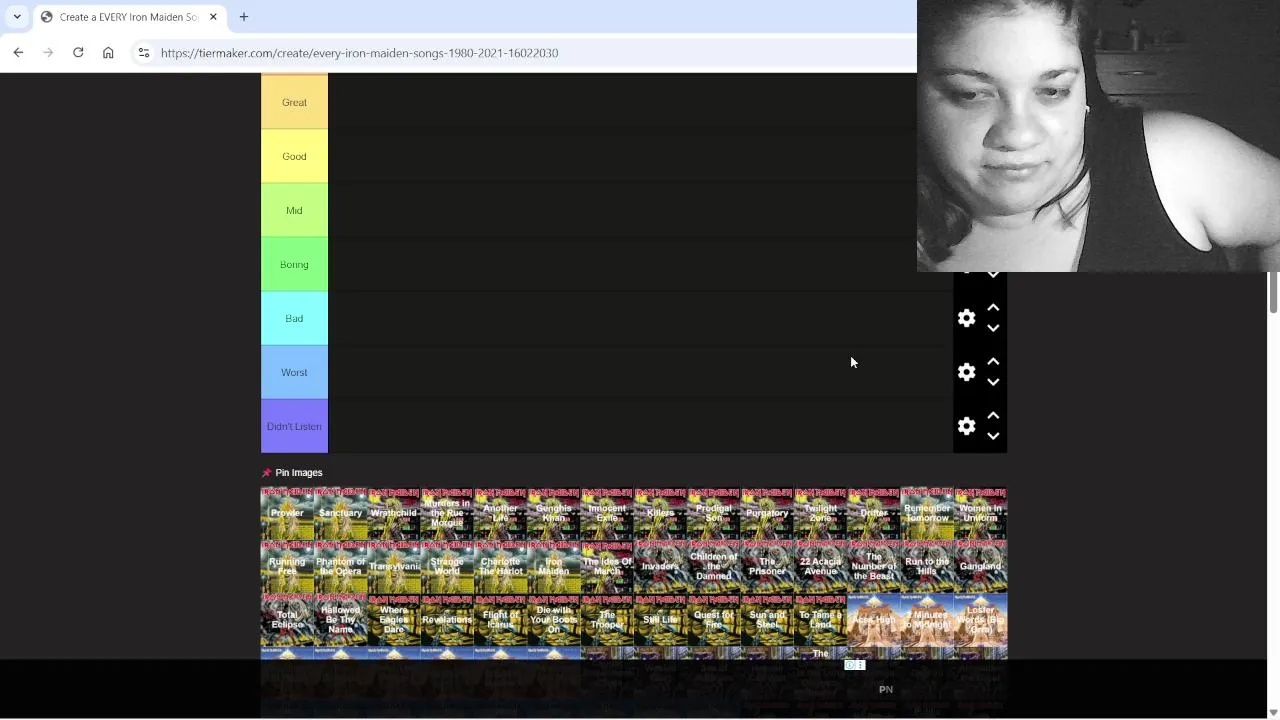The height and width of the screenshot is (720, 1280).
Task: Select the Great tier label
Action: 294,102
